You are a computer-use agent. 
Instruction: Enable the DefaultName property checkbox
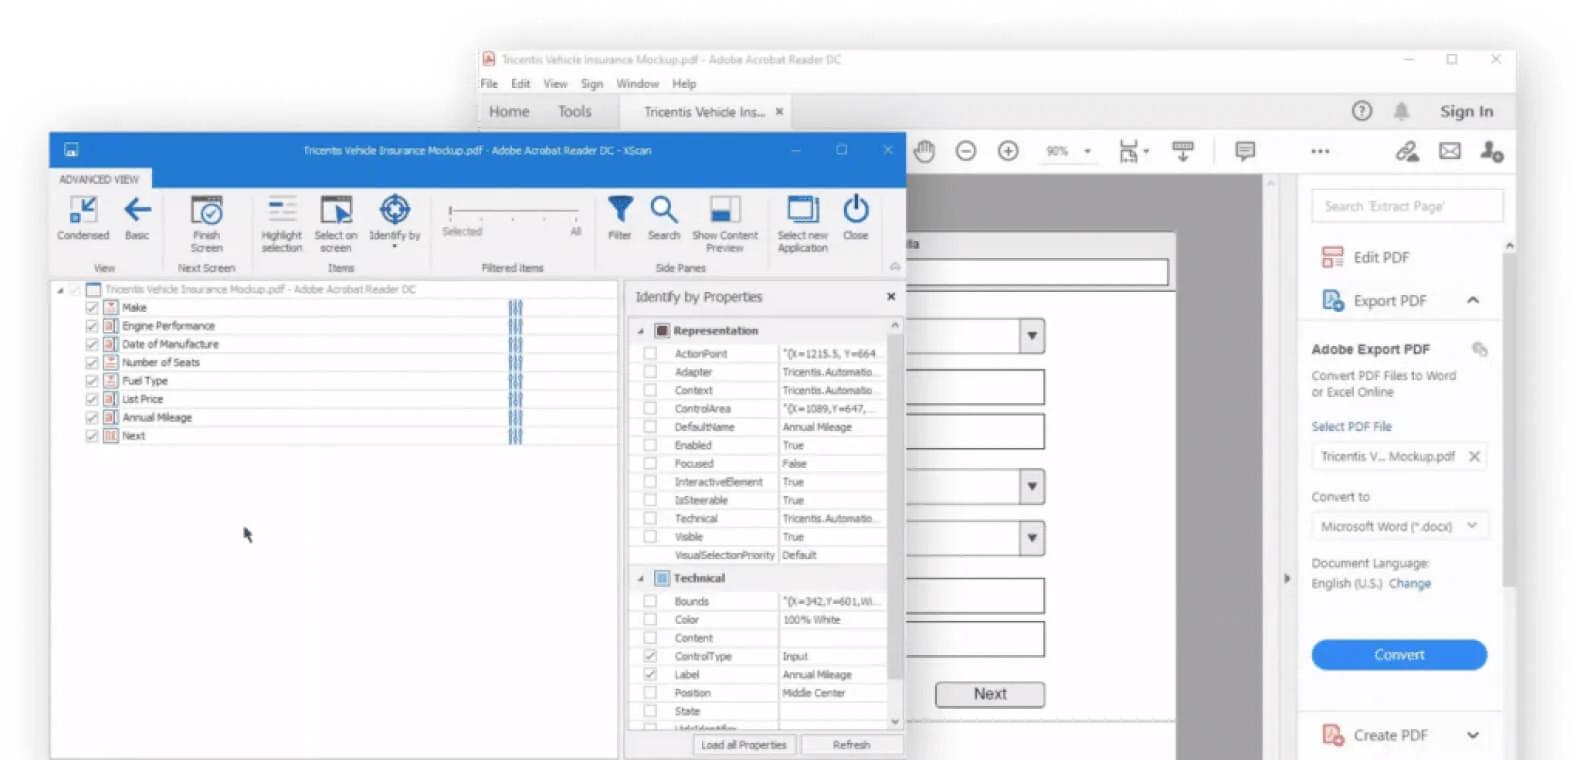[650, 427]
